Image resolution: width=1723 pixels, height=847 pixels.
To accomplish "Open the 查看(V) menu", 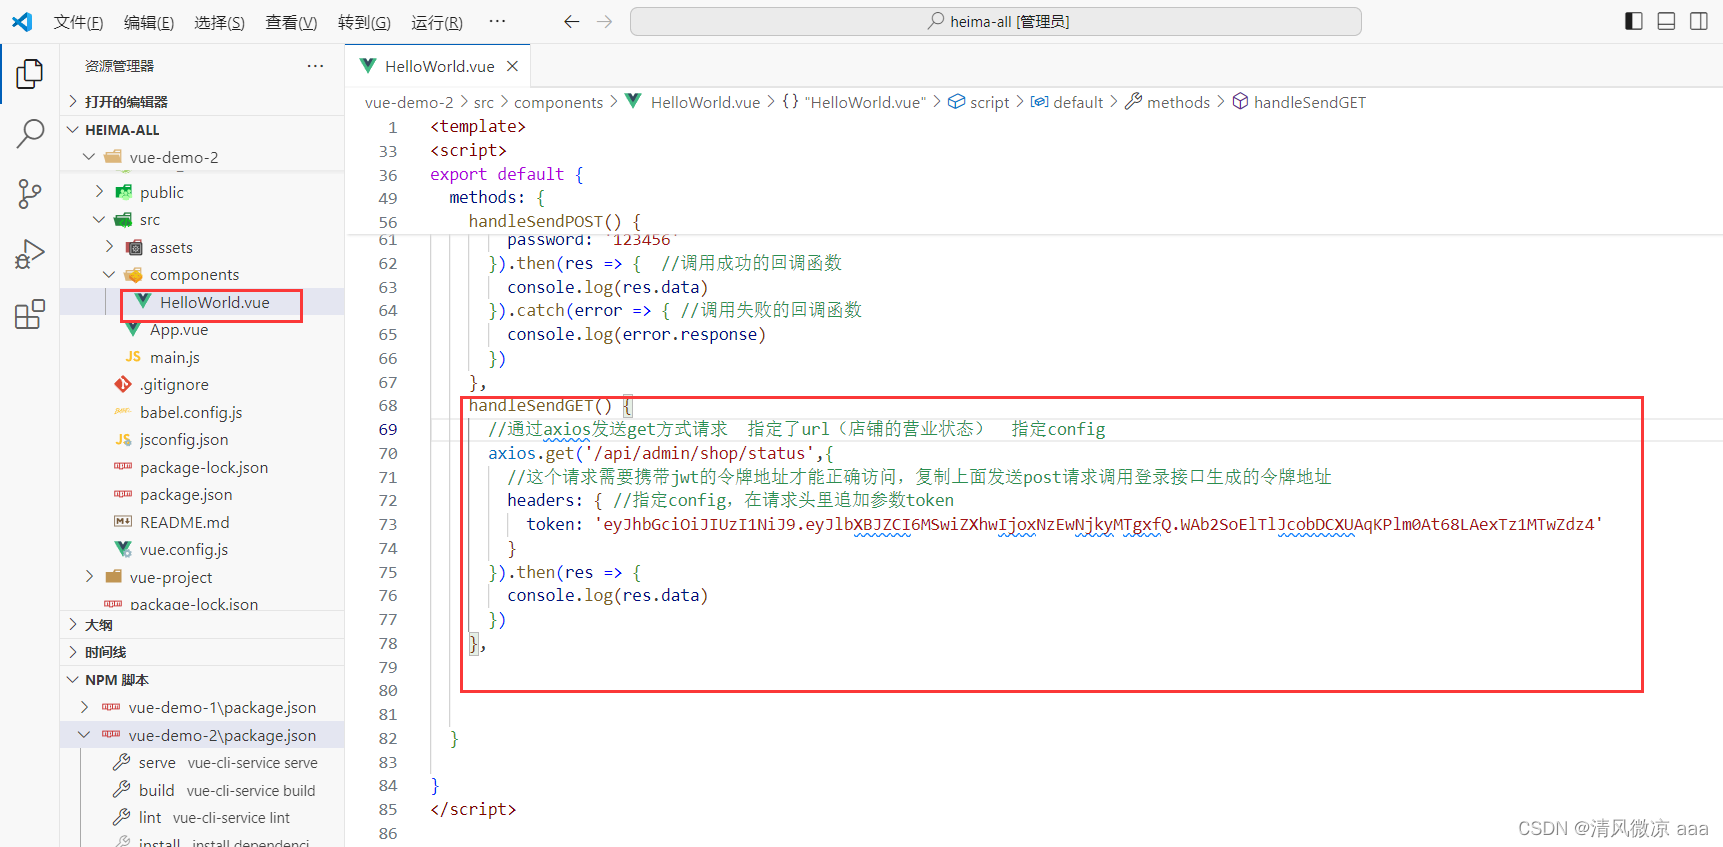I will click(x=291, y=22).
